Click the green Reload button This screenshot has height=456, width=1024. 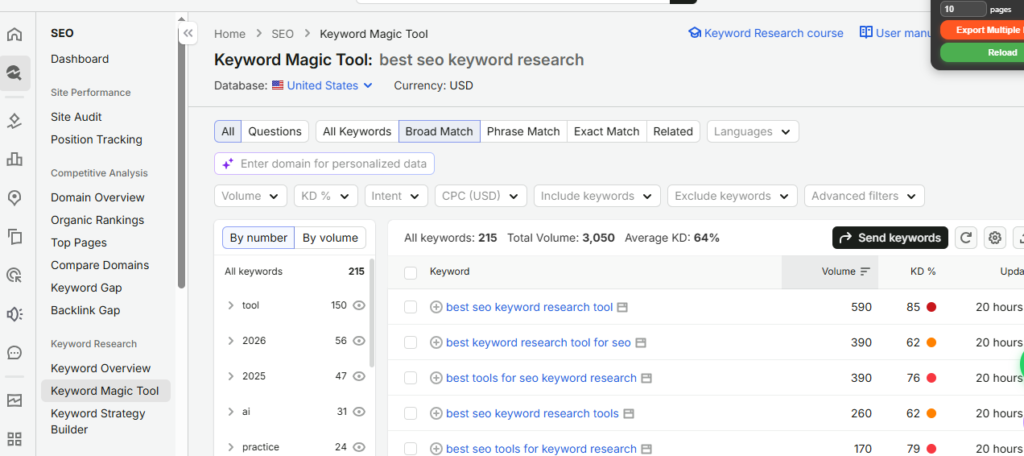[982, 52]
